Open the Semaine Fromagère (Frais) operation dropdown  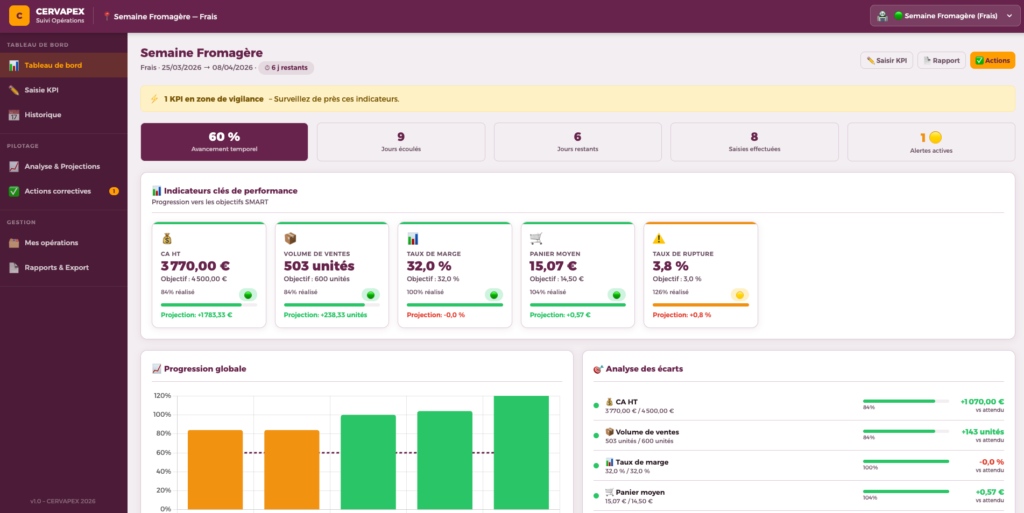[x=945, y=16]
